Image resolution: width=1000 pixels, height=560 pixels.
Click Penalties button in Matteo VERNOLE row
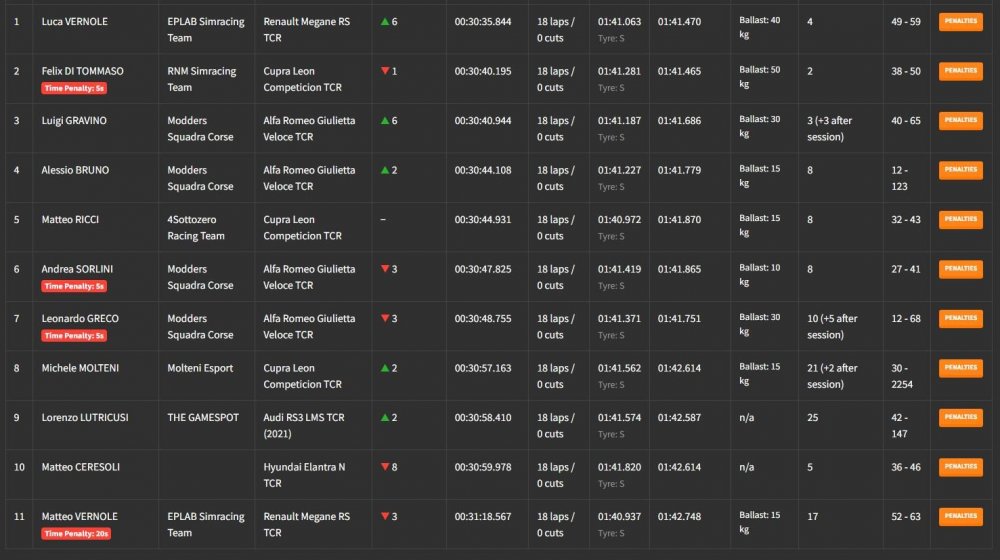point(960,517)
